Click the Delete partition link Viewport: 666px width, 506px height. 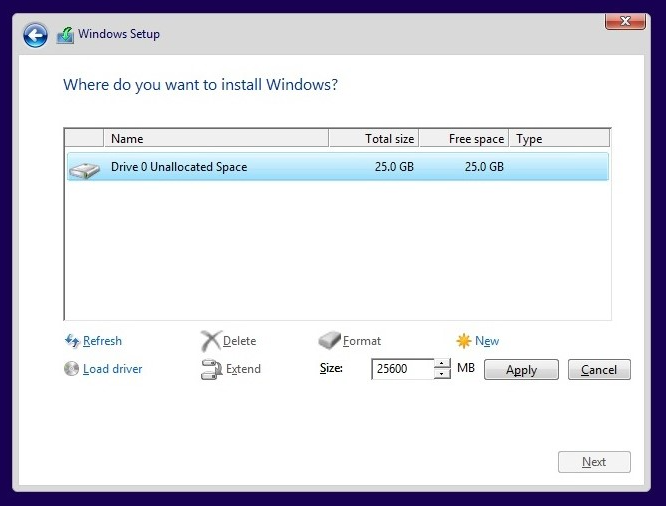tap(240, 341)
